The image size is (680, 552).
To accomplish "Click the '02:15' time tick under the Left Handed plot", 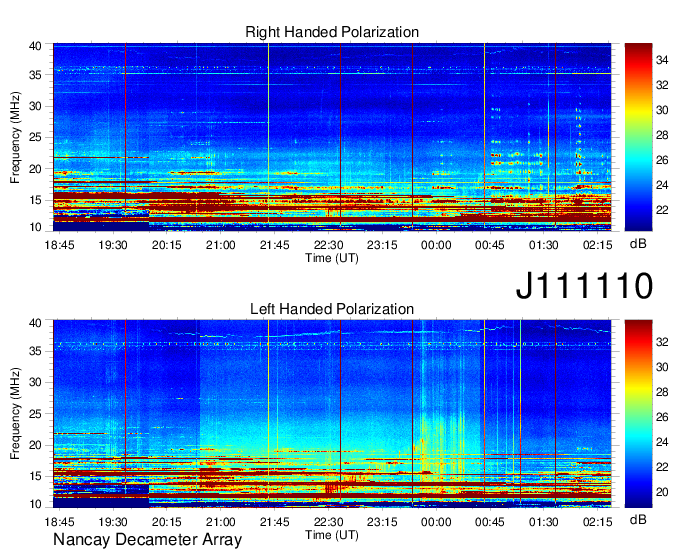I will click(598, 522).
